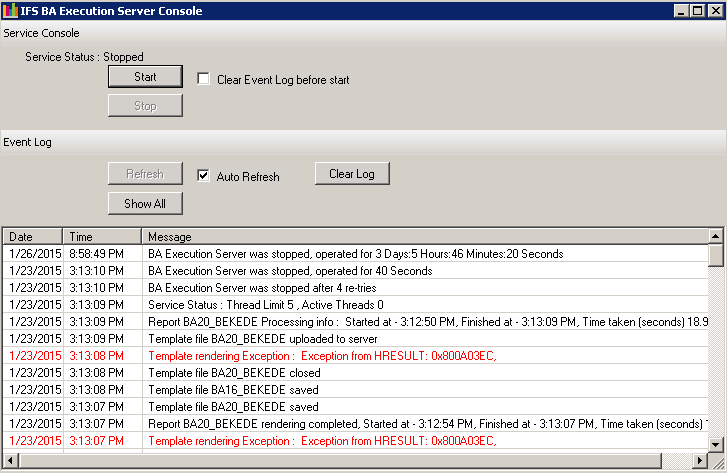
Task: Click the Message column header
Action: (x=425, y=236)
